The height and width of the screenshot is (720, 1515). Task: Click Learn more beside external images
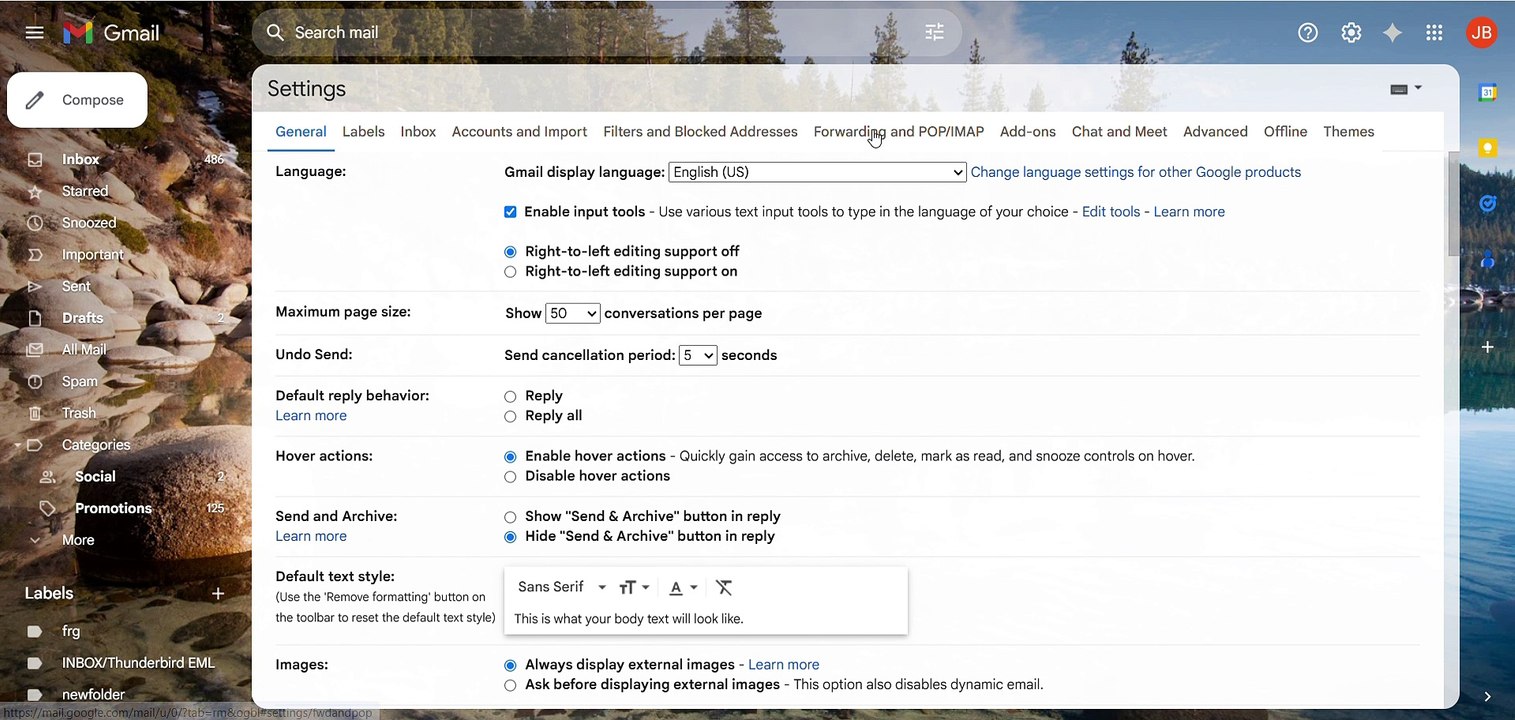784,665
